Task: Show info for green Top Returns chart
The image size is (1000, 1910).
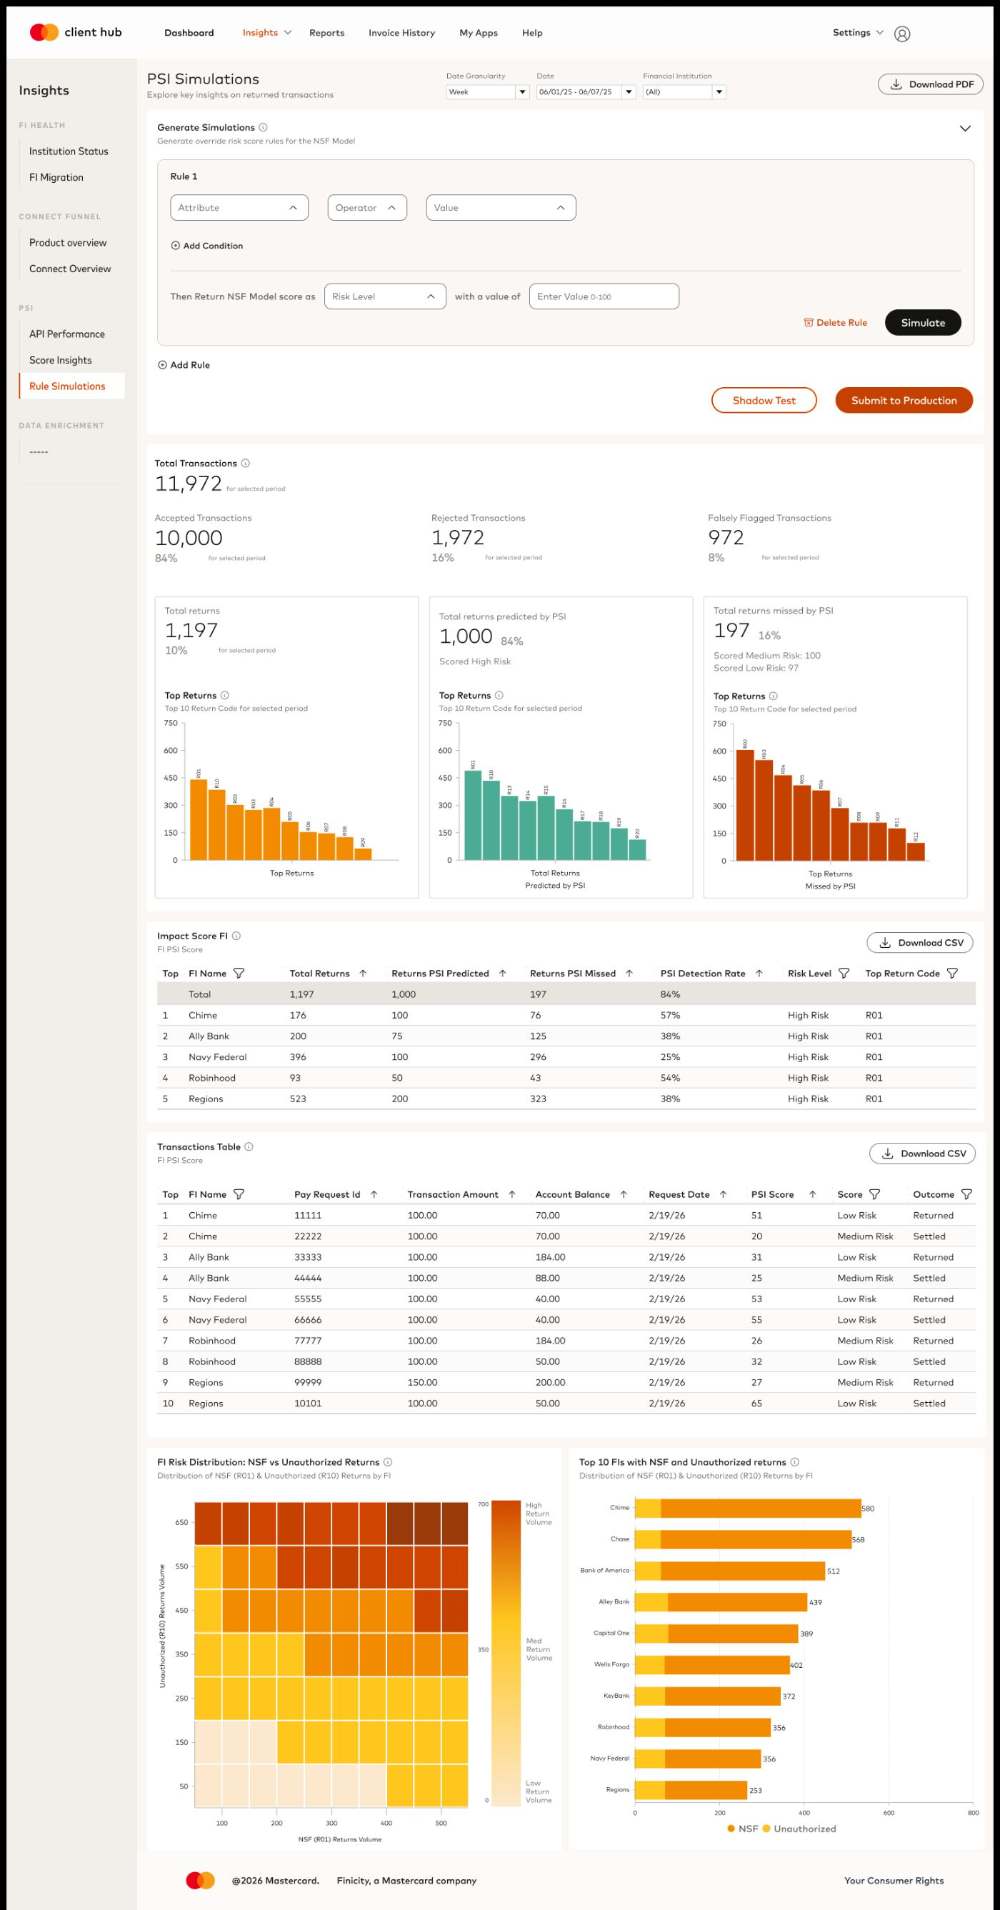Action: pyautogui.click(x=499, y=695)
